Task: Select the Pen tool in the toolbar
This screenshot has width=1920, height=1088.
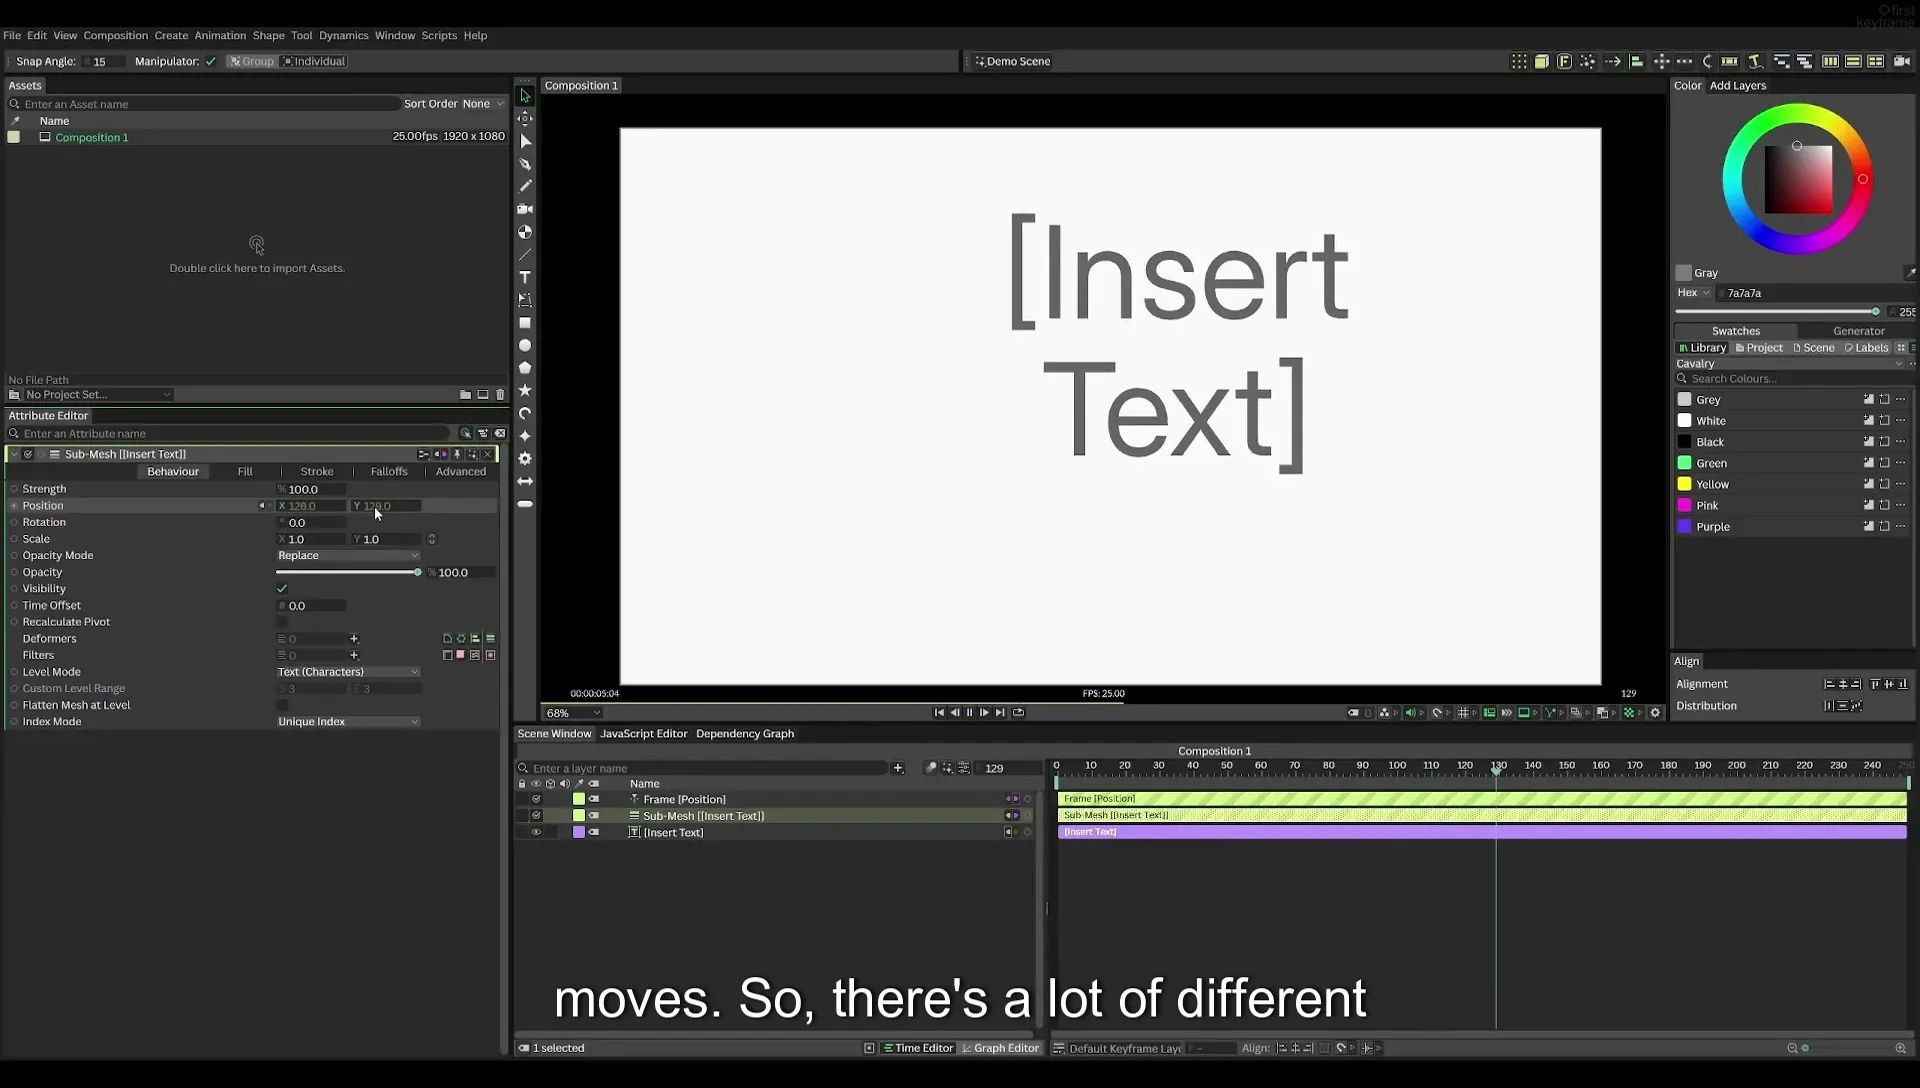Action: click(525, 164)
